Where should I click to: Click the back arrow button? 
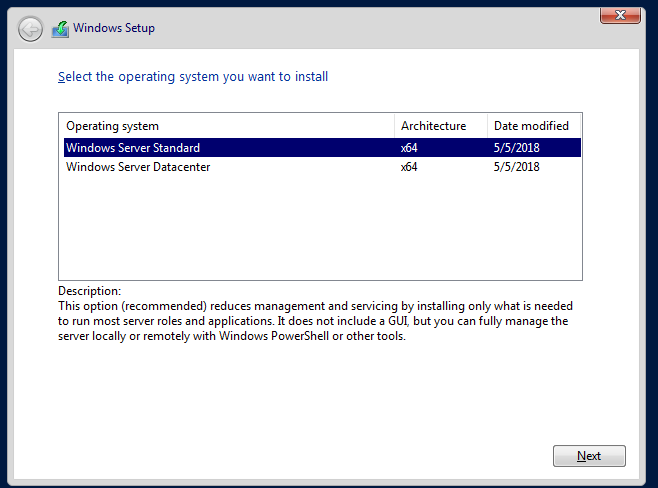(30, 29)
